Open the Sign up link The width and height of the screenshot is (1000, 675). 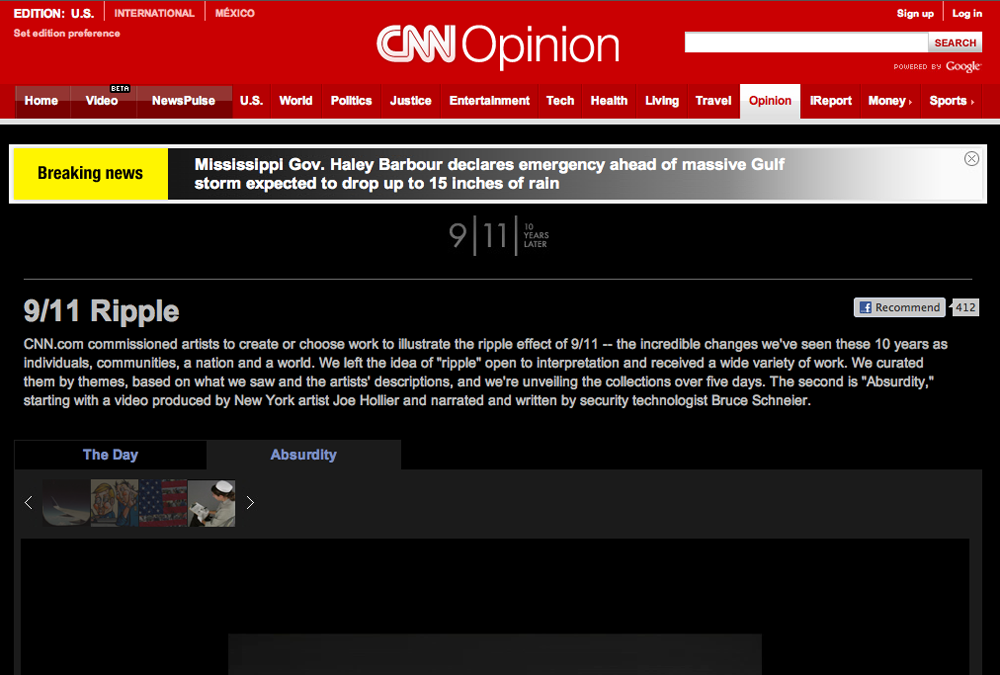(x=915, y=13)
